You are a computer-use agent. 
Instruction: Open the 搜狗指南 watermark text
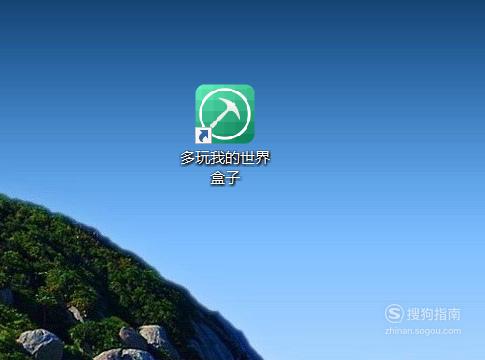tap(434, 314)
